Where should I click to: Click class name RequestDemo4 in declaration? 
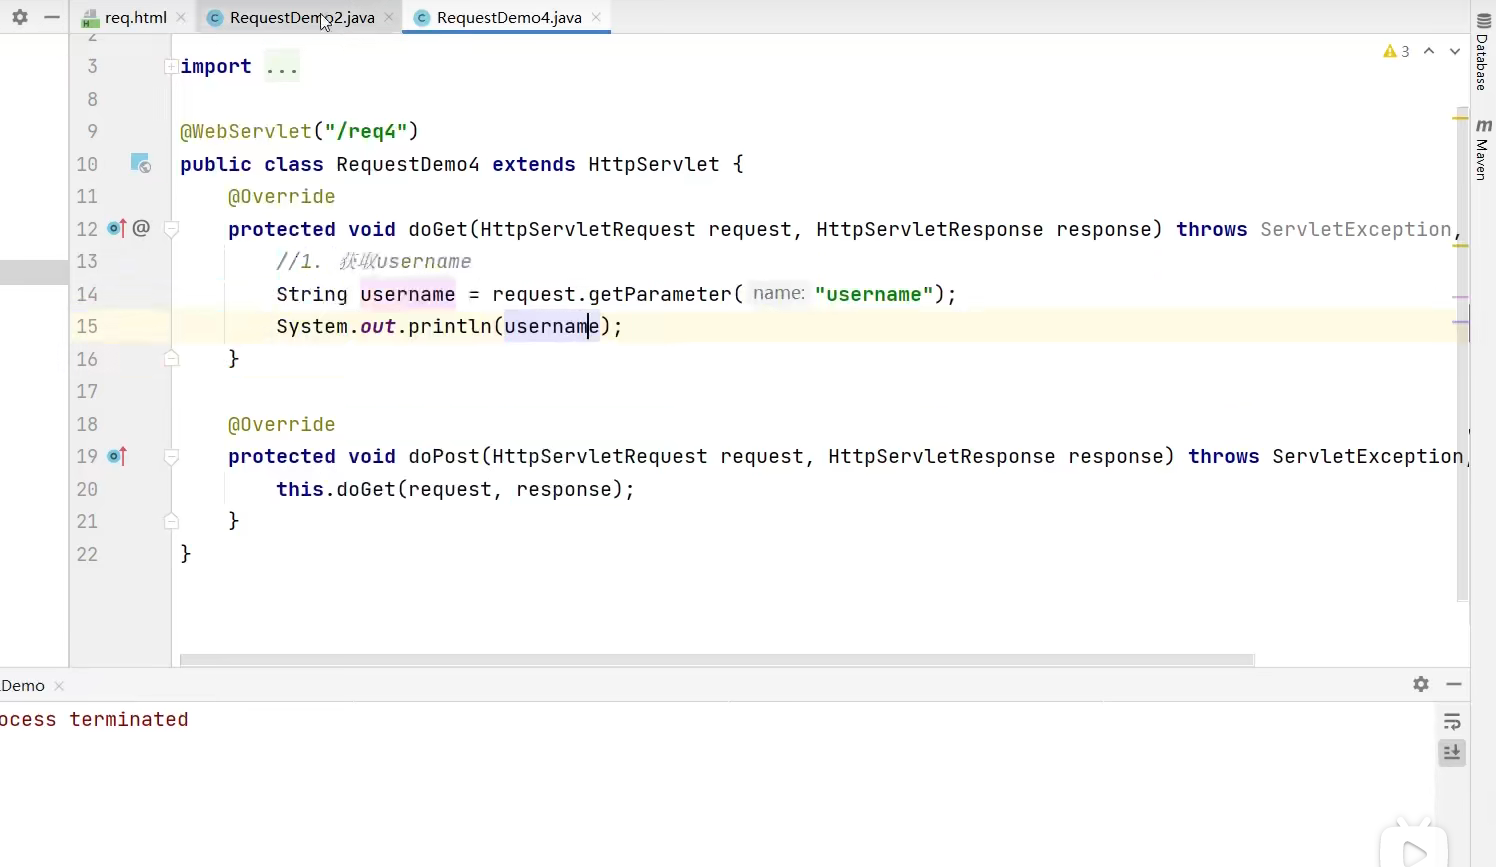(408, 164)
